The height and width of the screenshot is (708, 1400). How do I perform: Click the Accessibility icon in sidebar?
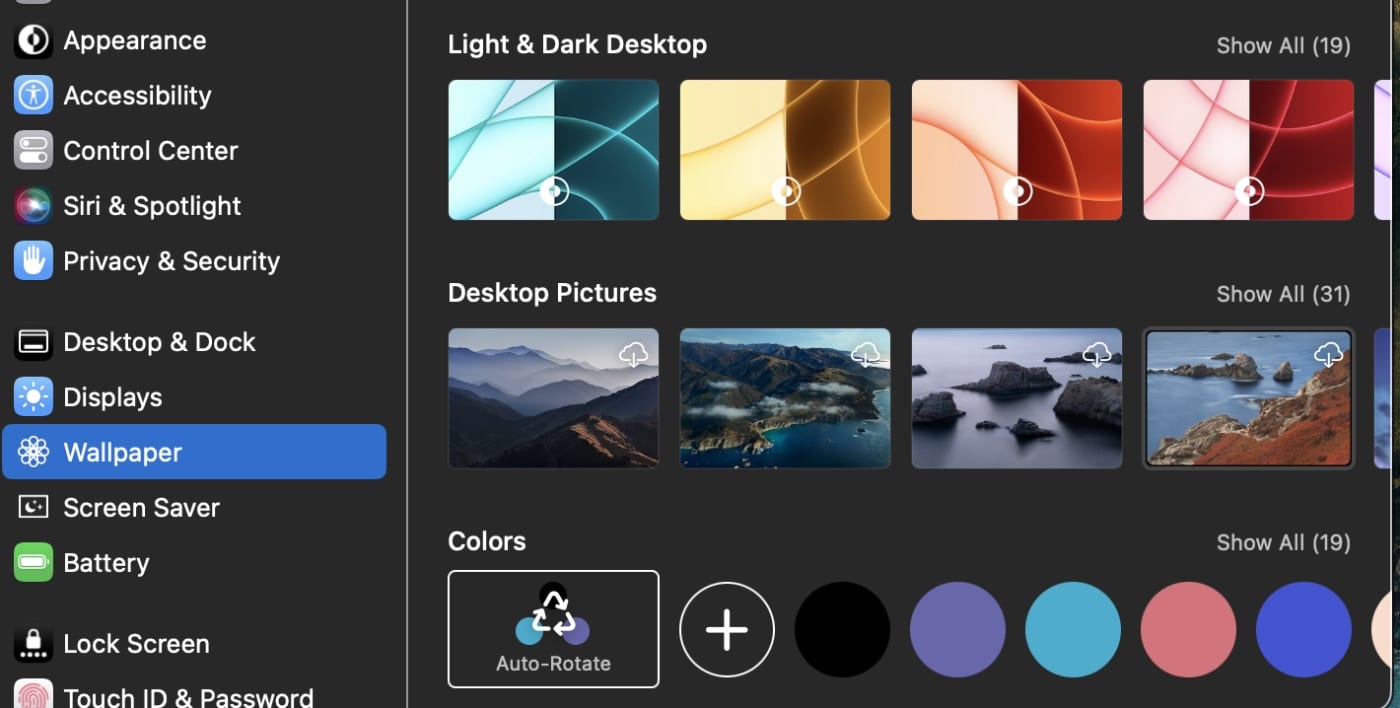click(x=33, y=96)
